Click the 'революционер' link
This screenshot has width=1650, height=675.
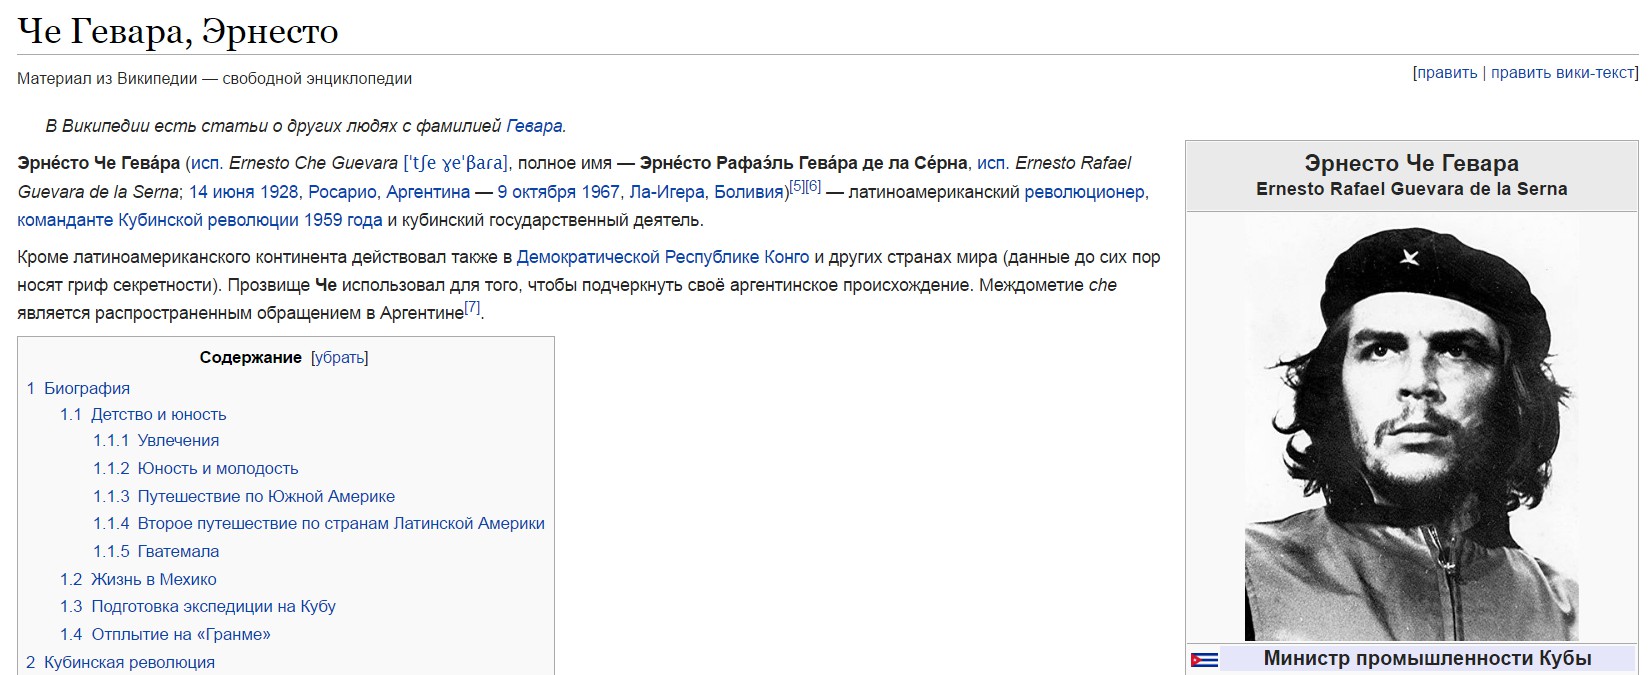1085,192
